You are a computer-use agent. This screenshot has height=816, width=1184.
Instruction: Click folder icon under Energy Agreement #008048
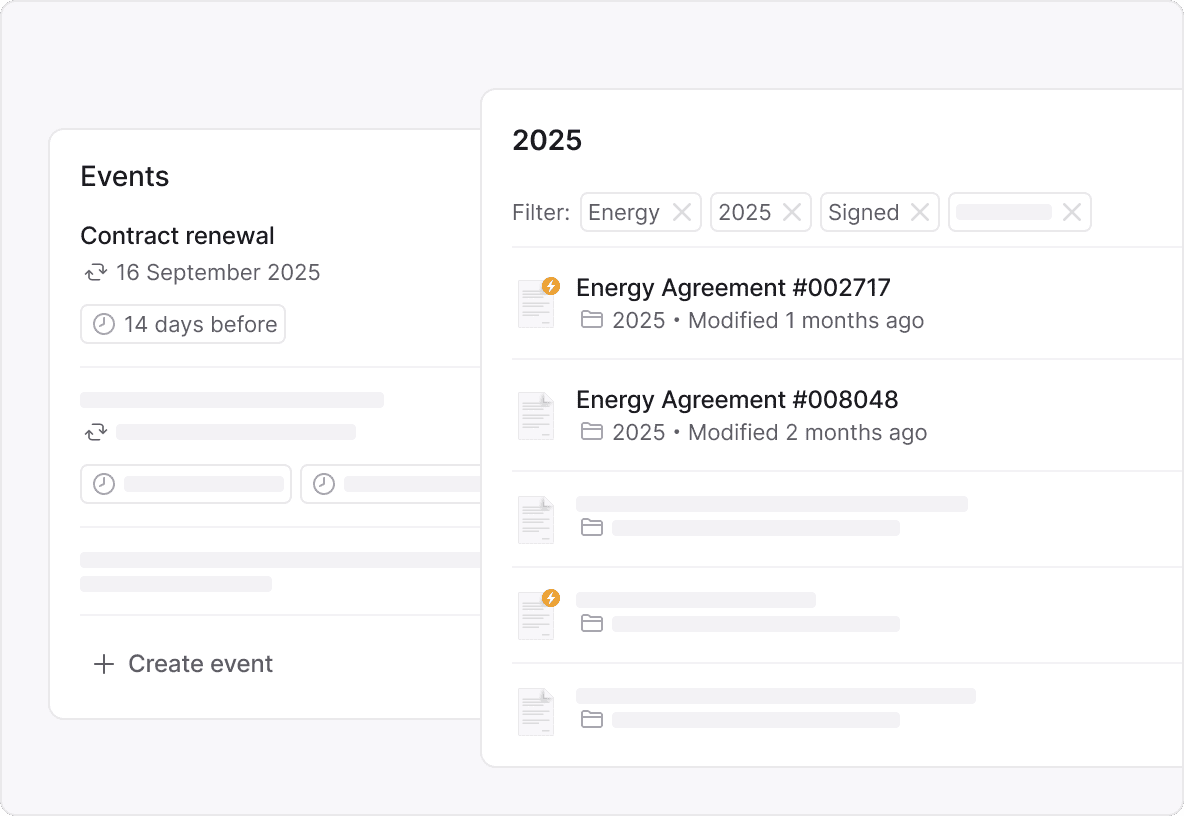592,432
